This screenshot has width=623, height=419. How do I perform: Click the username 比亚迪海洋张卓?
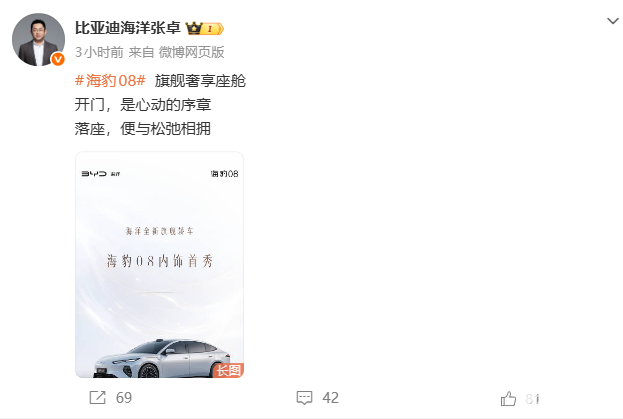[128, 28]
